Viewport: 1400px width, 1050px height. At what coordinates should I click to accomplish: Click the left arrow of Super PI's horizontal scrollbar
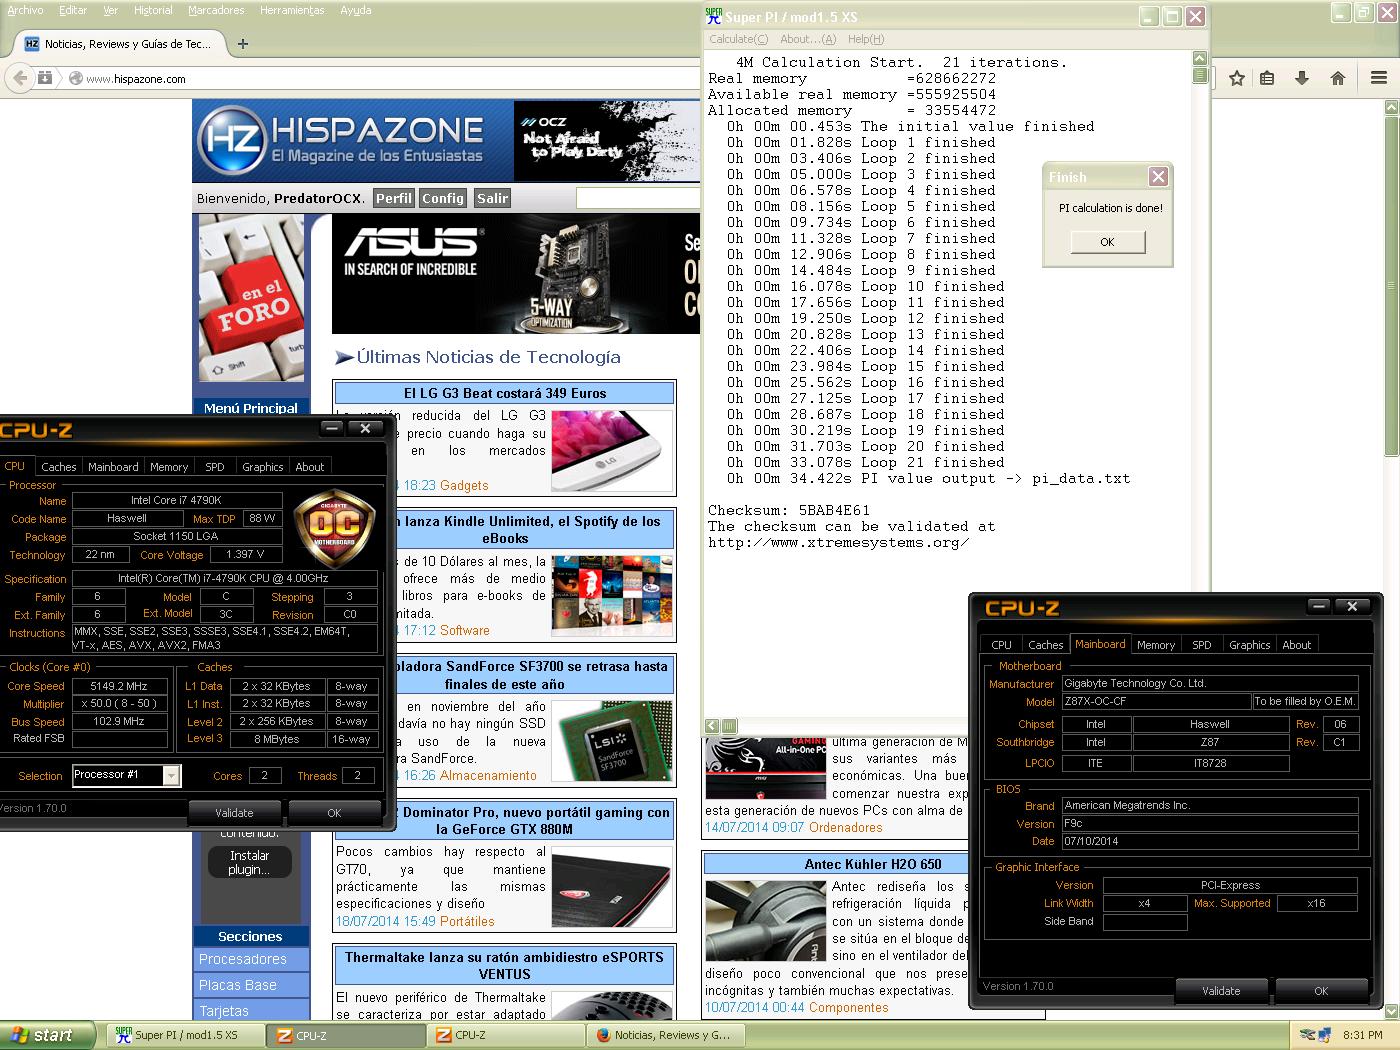712,726
